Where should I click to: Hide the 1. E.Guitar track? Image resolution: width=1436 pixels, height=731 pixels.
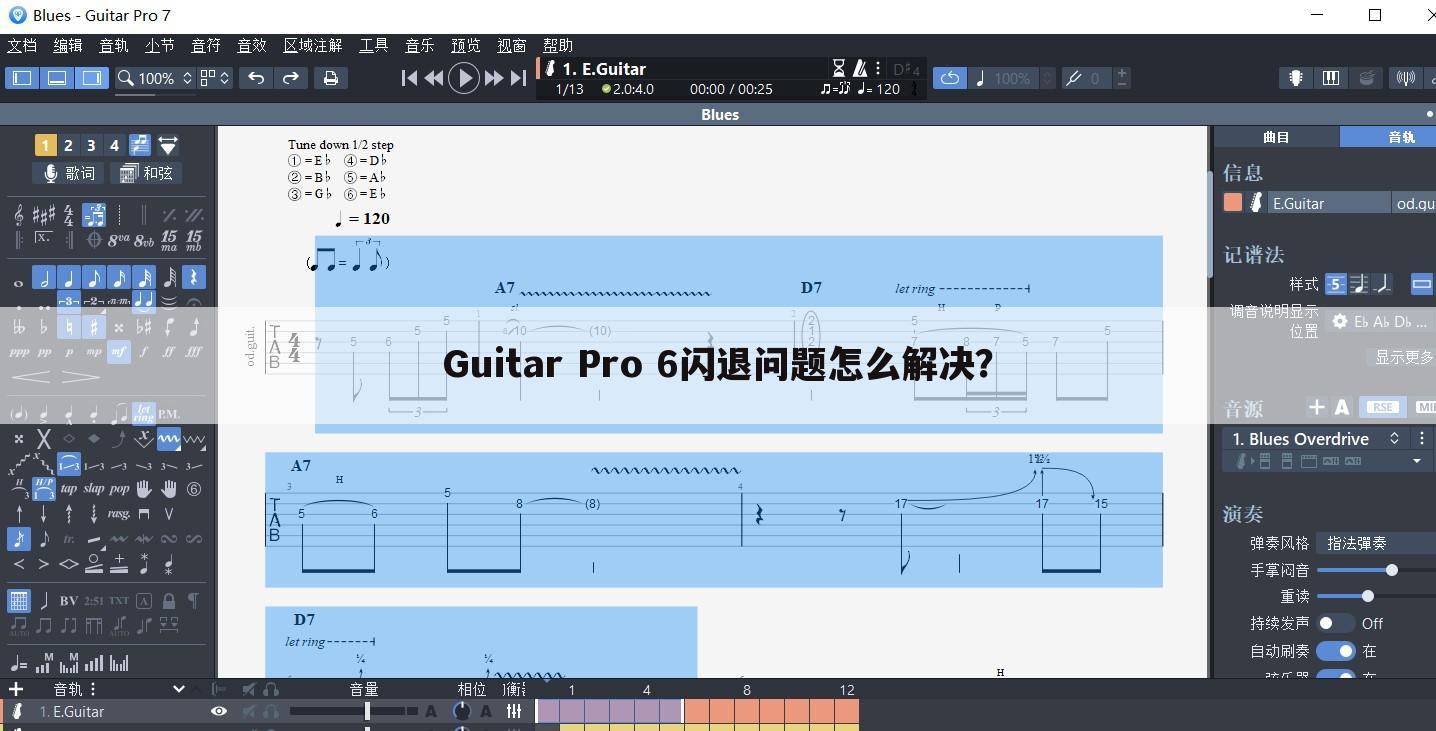pyautogui.click(x=218, y=711)
